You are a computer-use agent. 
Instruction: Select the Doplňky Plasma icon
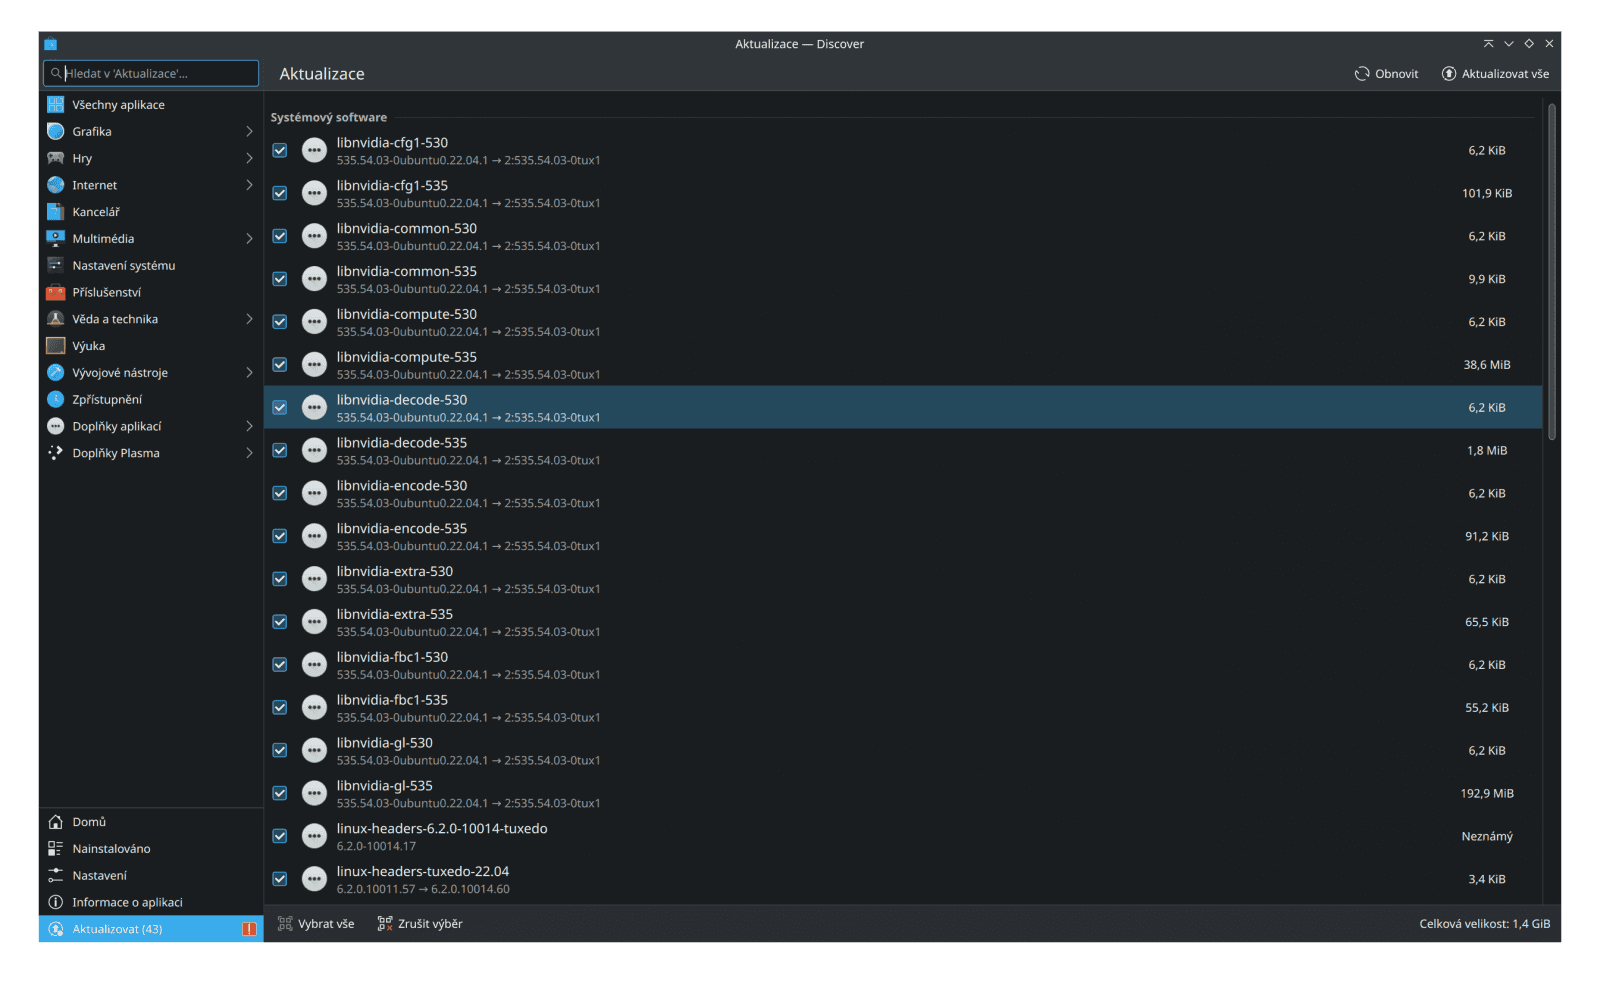(56, 453)
